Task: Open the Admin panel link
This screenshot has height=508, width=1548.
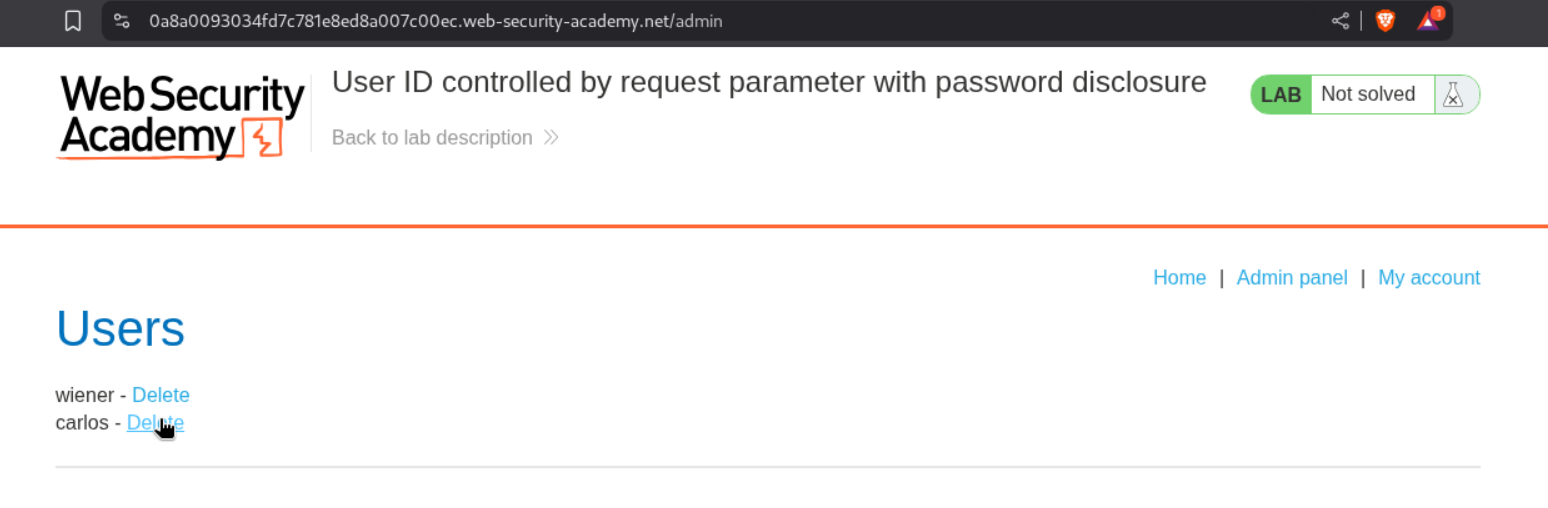Action: [x=1292, y=278]
